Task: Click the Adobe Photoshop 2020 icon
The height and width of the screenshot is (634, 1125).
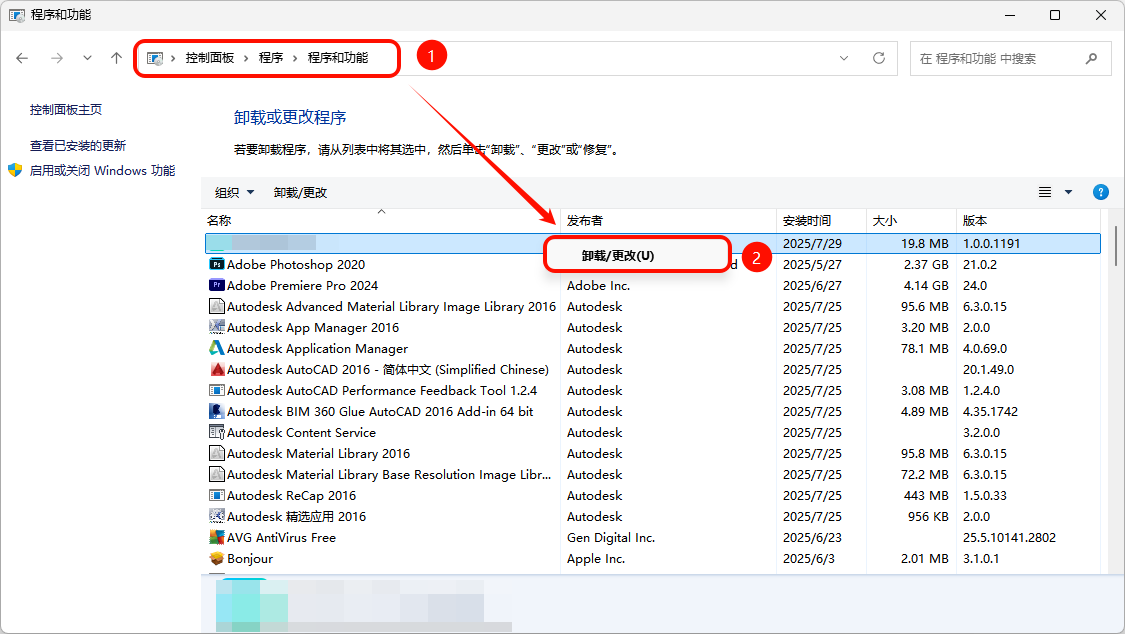Action: [217, 265]
